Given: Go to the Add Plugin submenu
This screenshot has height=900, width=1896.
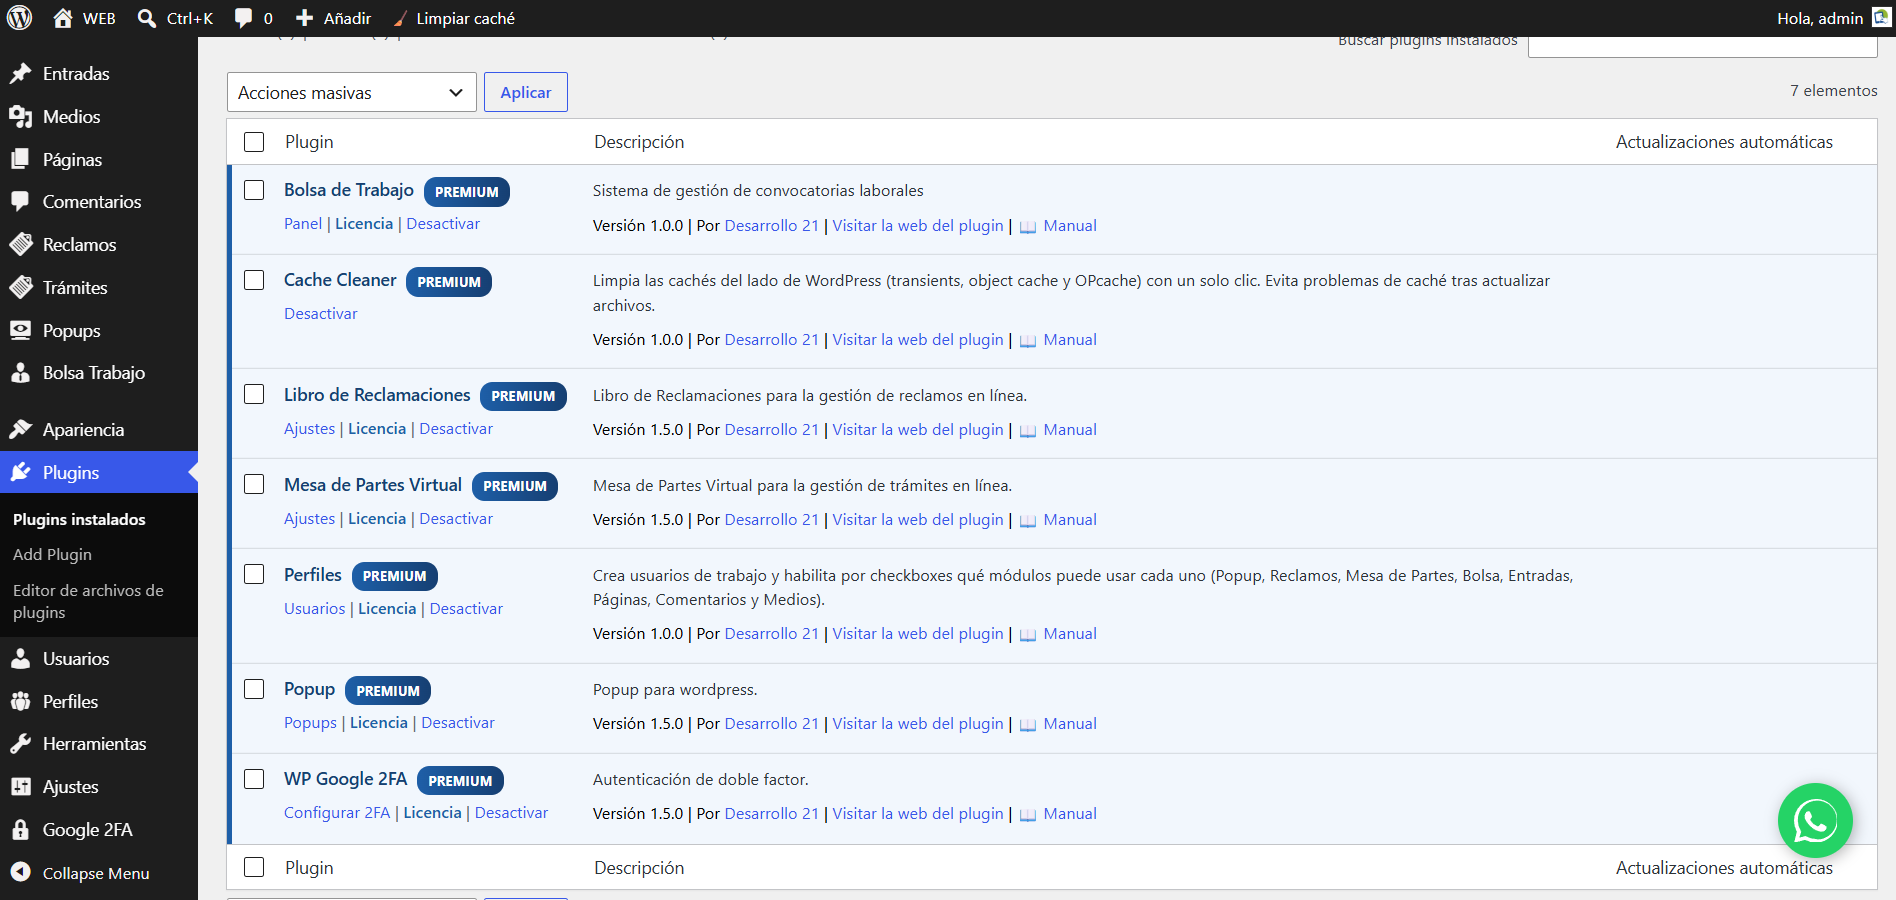Looking at the screenshot, I should coord(52,555).
